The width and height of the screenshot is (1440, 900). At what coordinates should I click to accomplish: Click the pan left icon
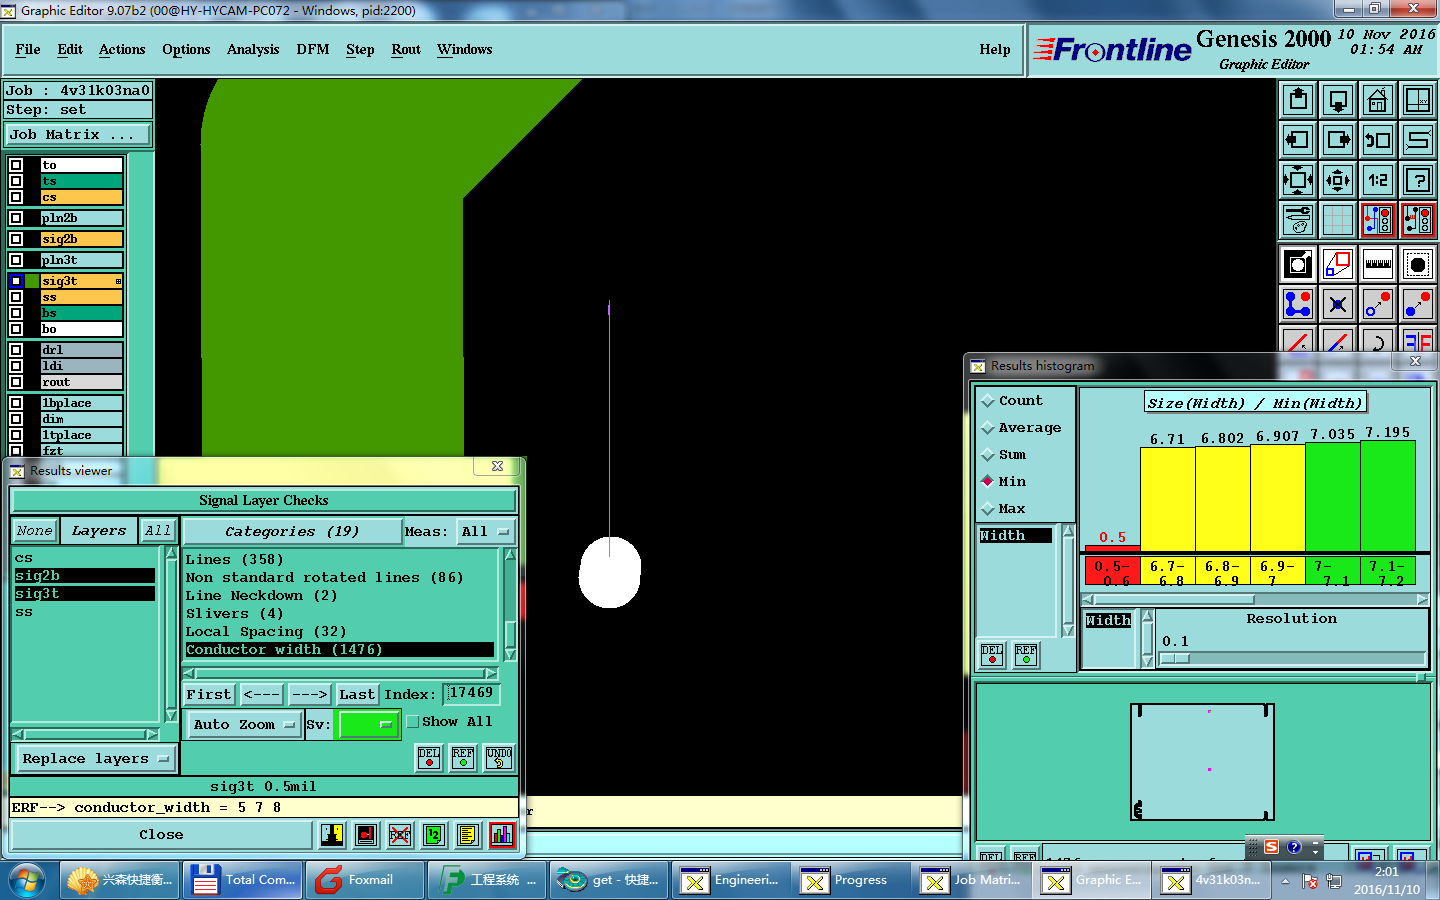(x=1298, y=140)
